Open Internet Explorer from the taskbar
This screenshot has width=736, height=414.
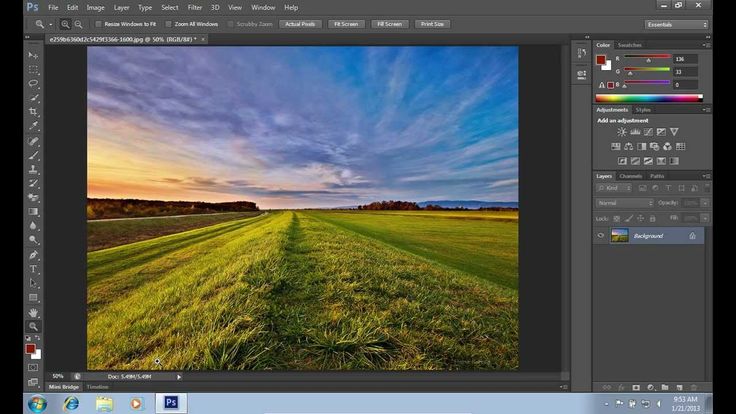point(71,403)
